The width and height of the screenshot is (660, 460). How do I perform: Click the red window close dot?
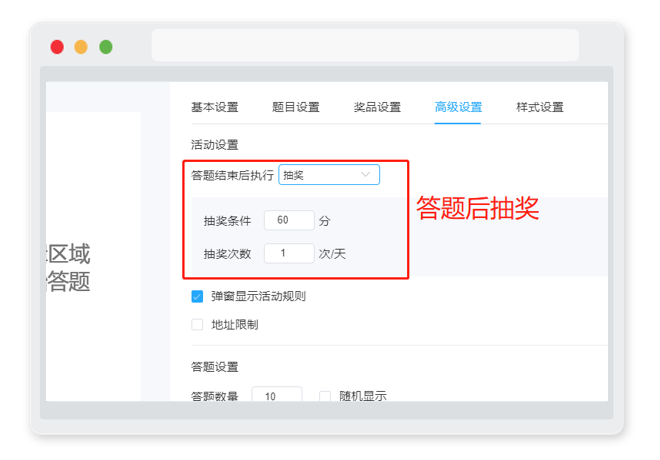57,47
